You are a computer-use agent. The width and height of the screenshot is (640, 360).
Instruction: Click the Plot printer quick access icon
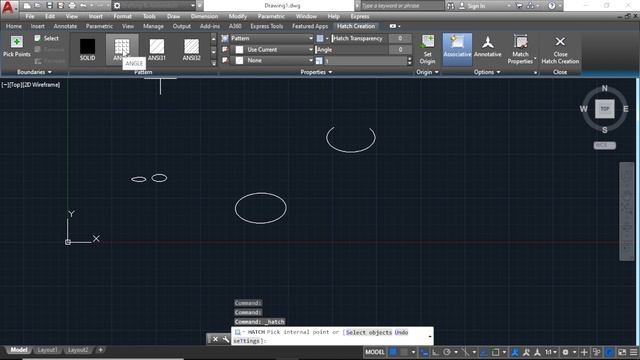pos(72,6)
